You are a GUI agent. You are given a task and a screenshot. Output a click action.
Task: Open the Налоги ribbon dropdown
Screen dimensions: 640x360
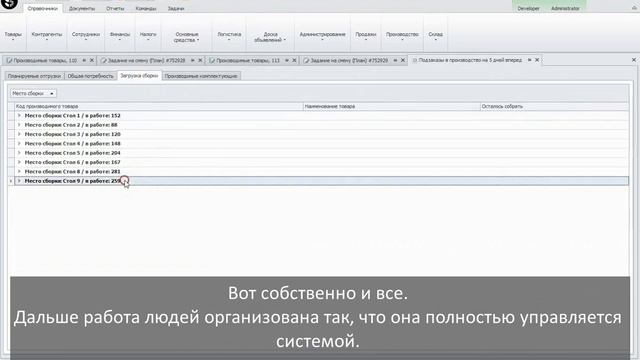pos(148,36)
